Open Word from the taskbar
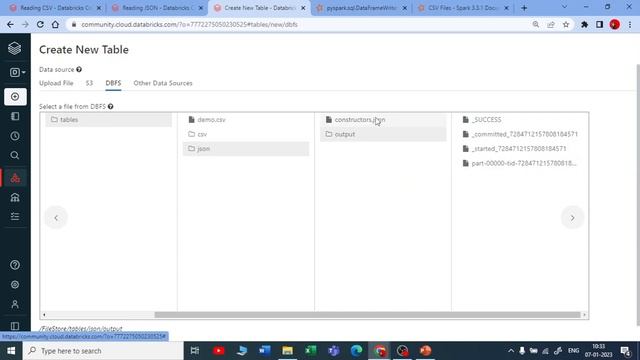Screen dimensions: 640x360 coord(264,351)
